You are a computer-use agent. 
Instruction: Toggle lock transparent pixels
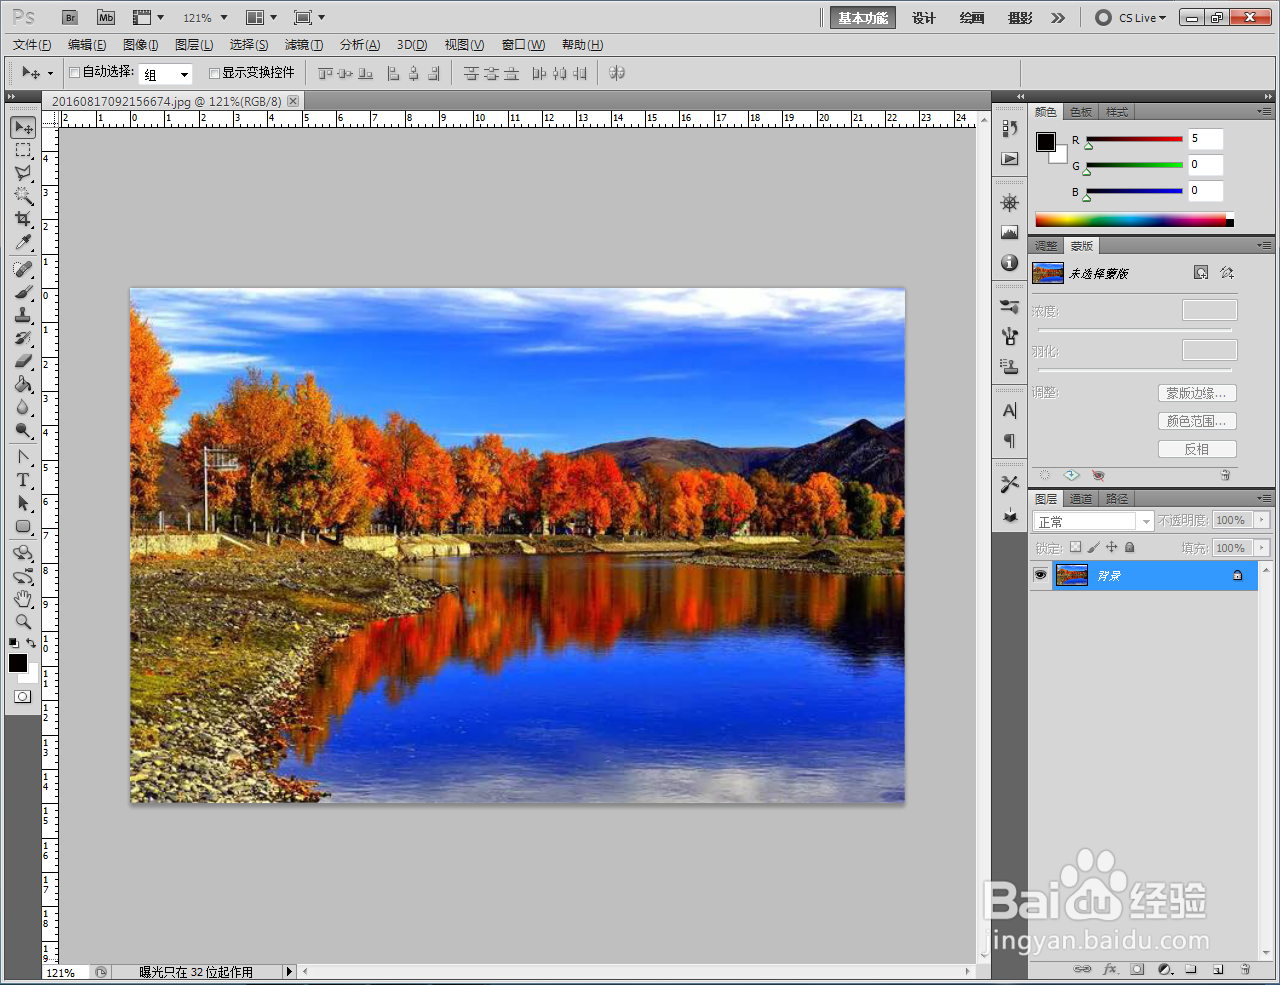click(x=1075, y=547)
